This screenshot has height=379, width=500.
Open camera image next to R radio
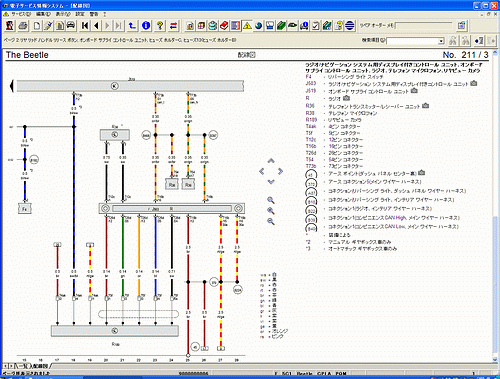pyautogui.click(x=346, y=98)
